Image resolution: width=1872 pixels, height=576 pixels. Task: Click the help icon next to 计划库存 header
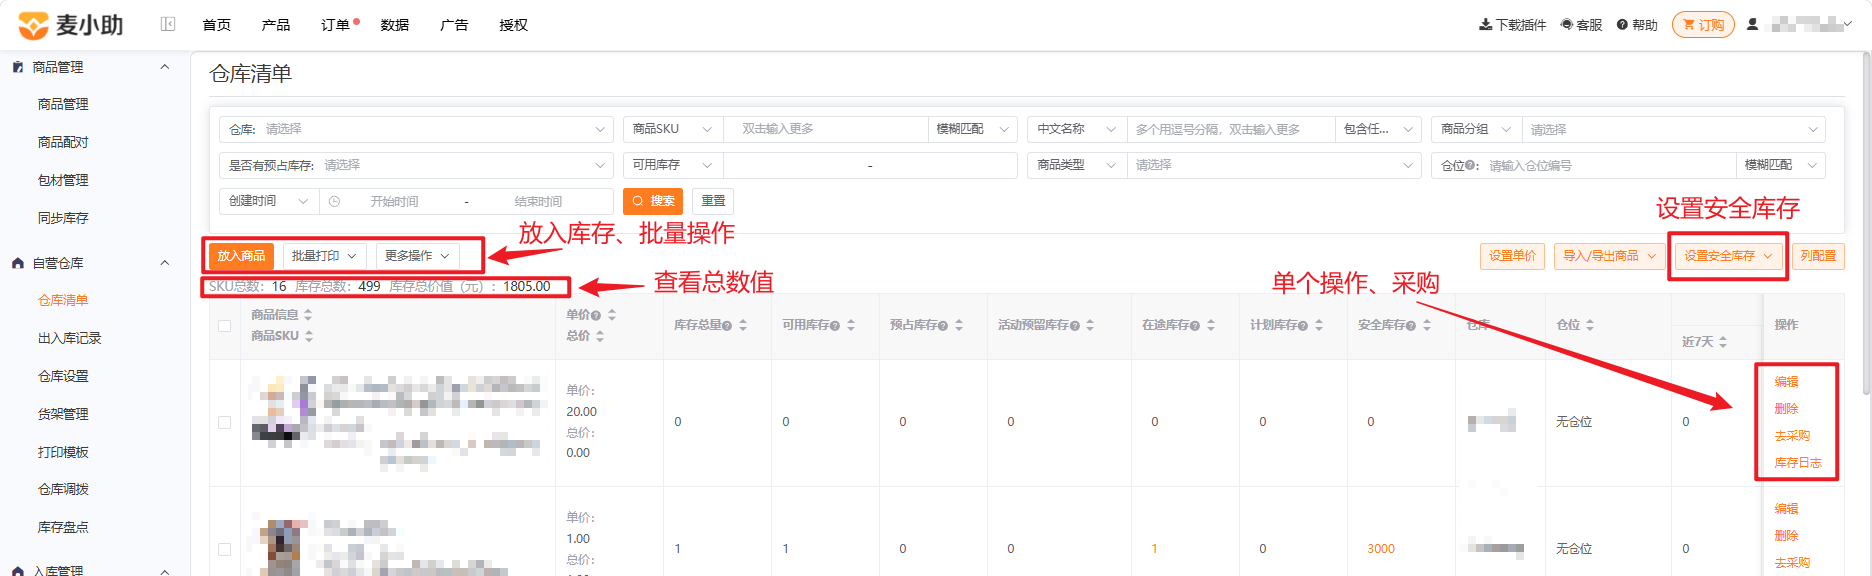tap(1303, 325)
